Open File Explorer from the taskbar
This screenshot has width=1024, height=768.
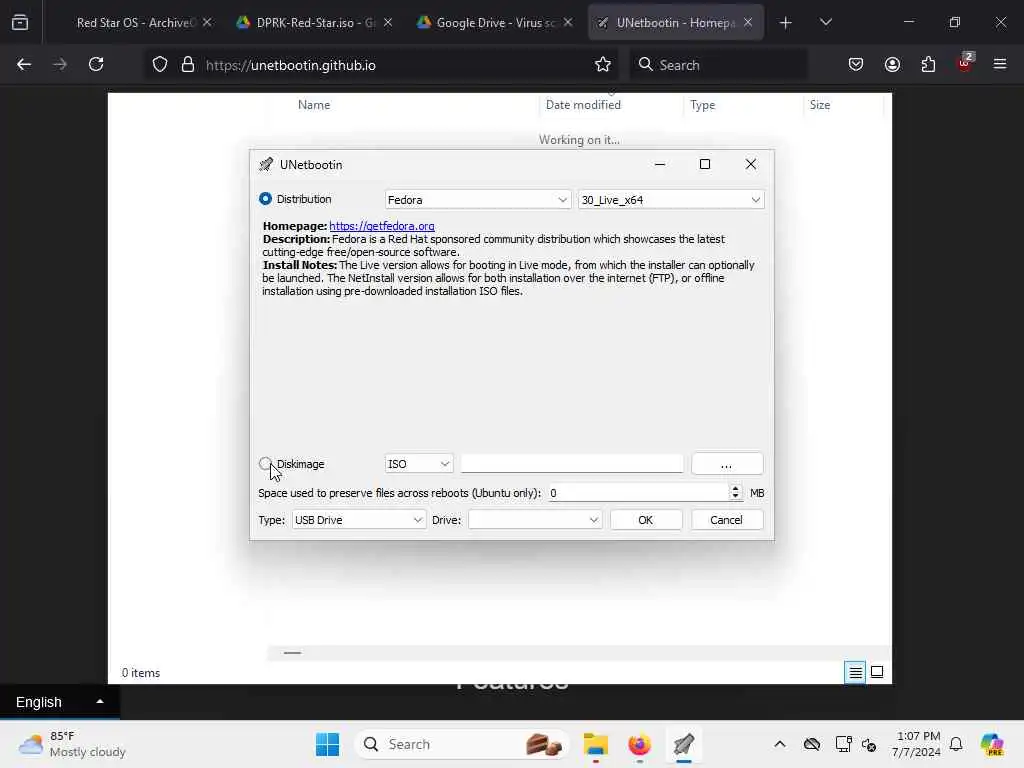click(x=596, y=744)
